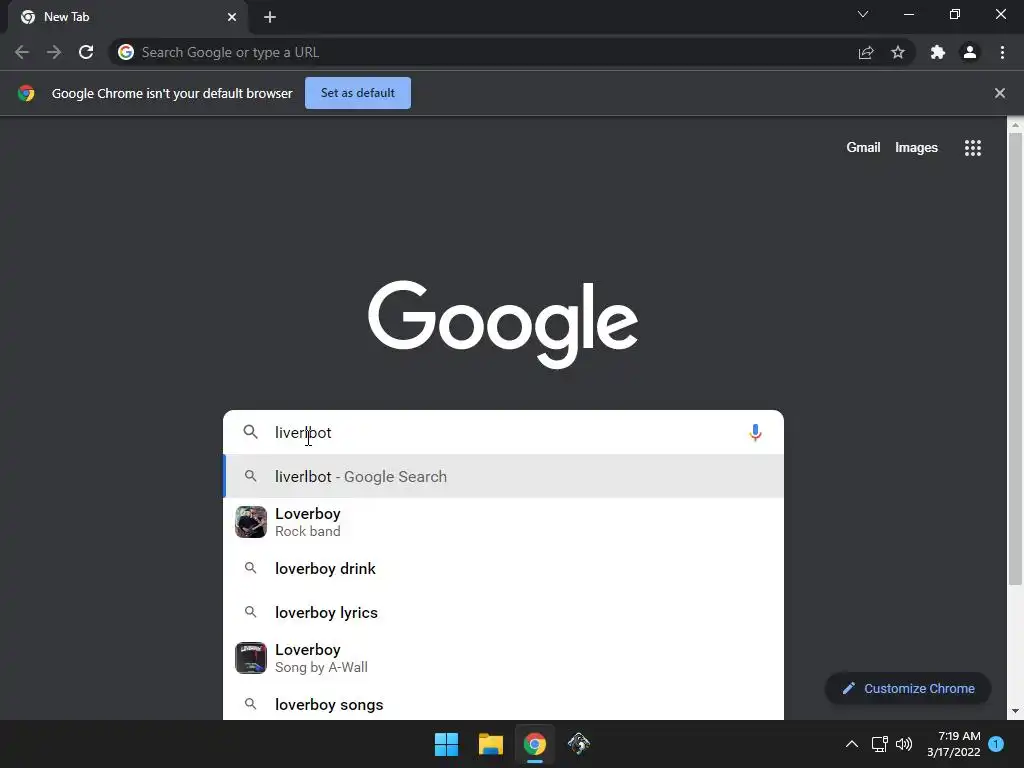This screenshot has width=1024, height=768.
Task: Click the browser forward arrow
Action: tap(54, 52)
